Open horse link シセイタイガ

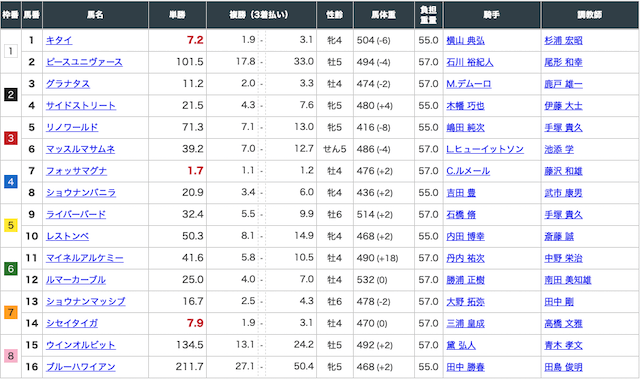point(72,323)
